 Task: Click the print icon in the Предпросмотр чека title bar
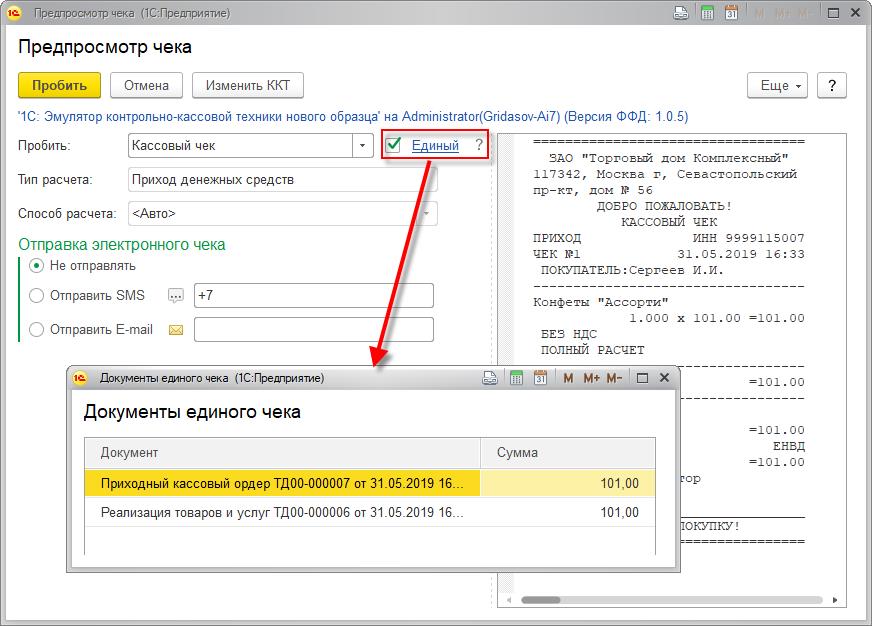[681, 13]
